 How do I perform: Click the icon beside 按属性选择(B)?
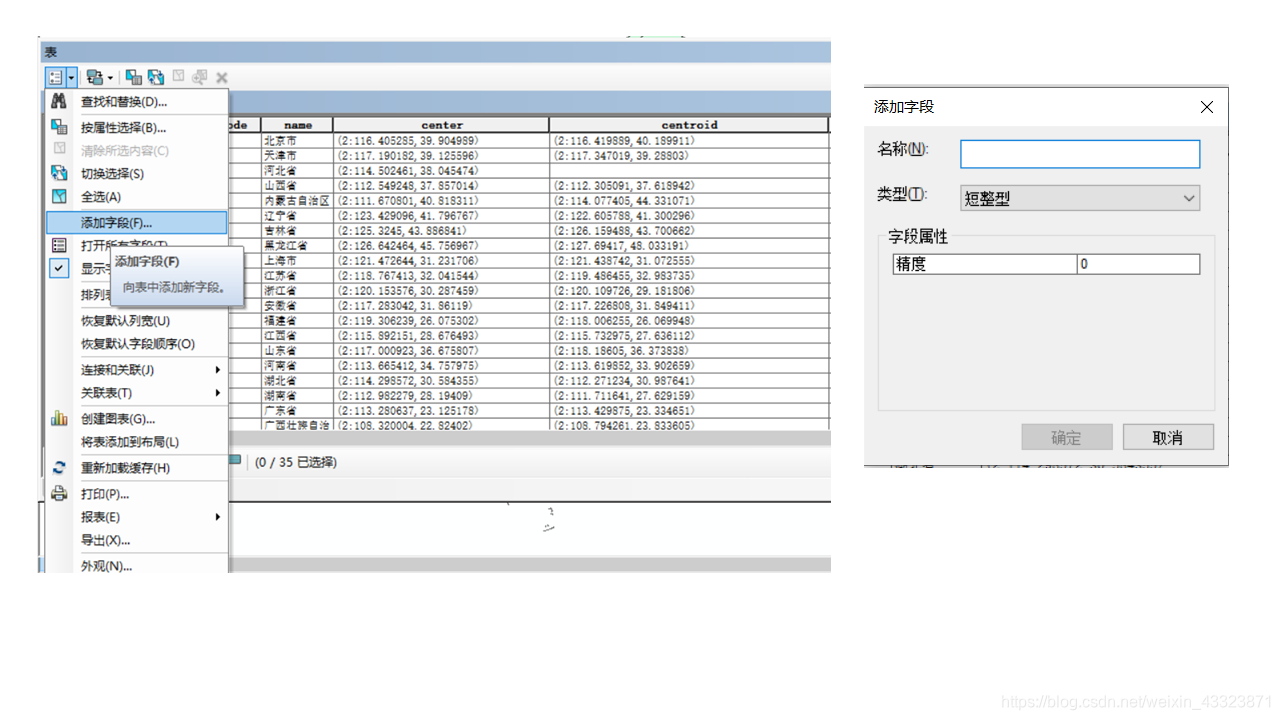coord(59,127)
